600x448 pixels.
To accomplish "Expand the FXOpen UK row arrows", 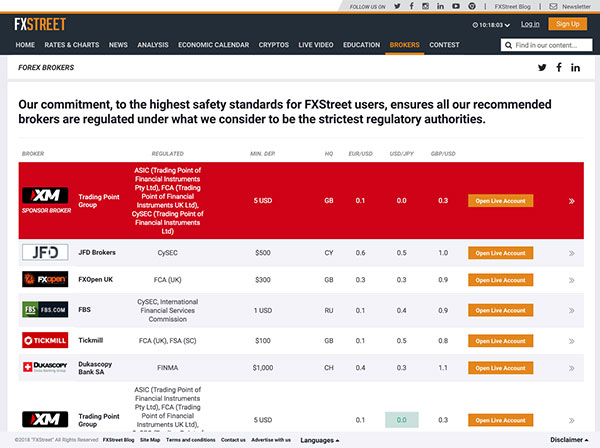I will point(571,280).
